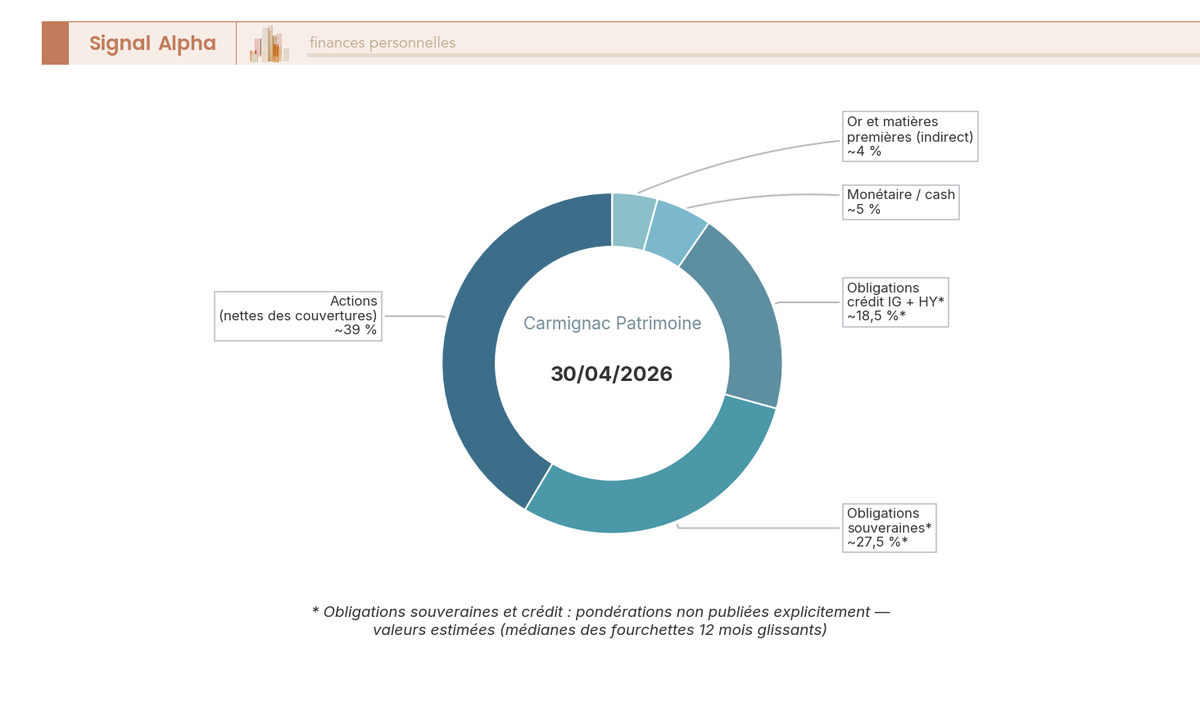Select the 'Obligations souveraines* ~27,5 %*' label box
The image size is (1200, 721).
click(x=890, y=527)
